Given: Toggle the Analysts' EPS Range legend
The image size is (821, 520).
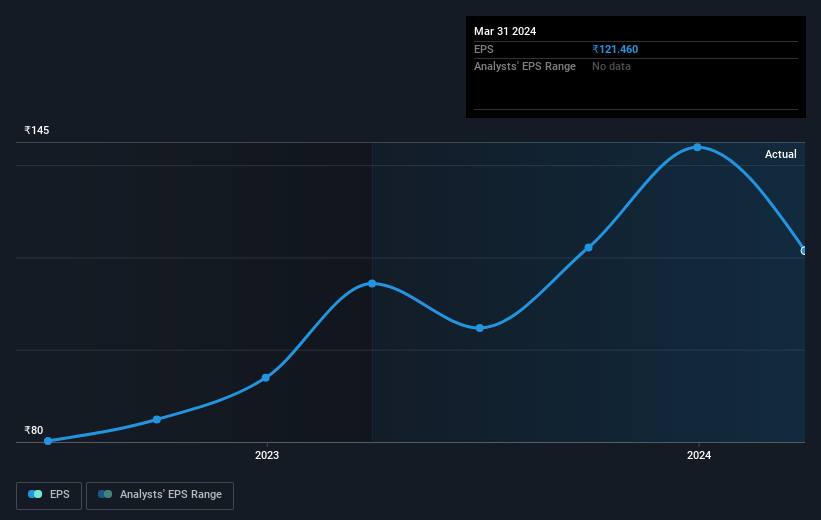Looking at the screenshot, I should (x=160, y=495).
